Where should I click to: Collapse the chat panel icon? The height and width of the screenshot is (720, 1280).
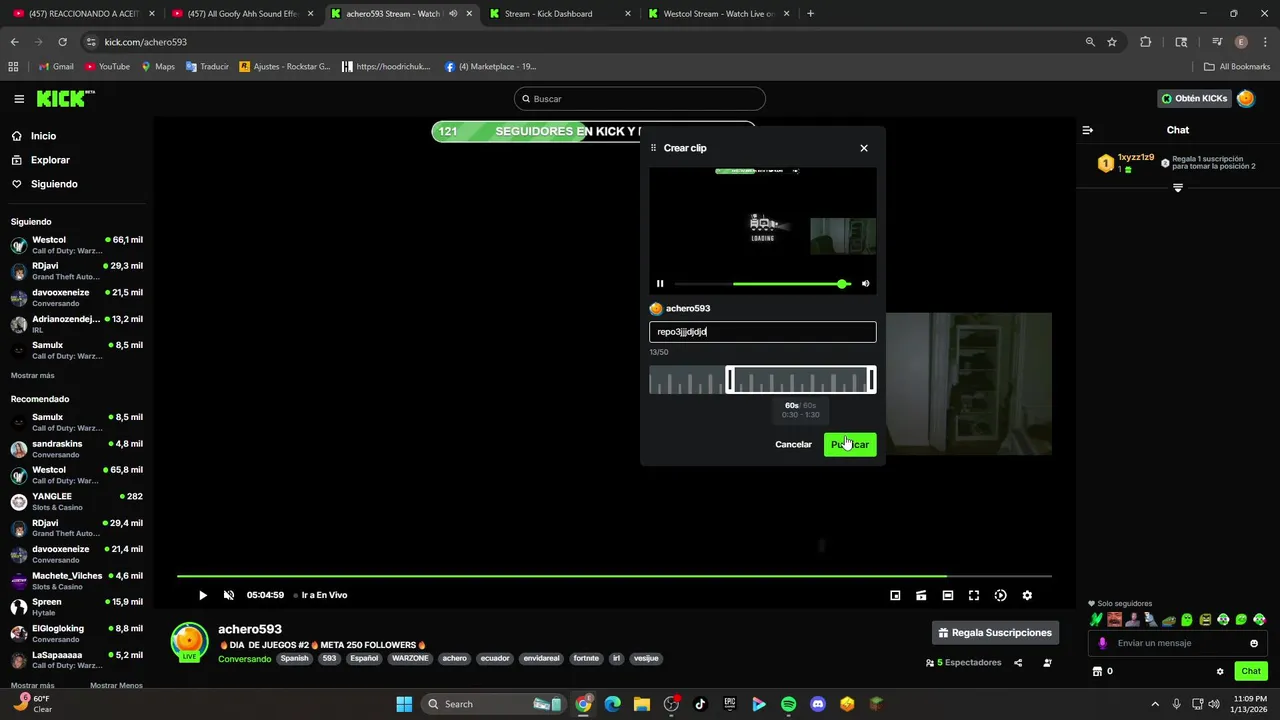point(1088,130)
